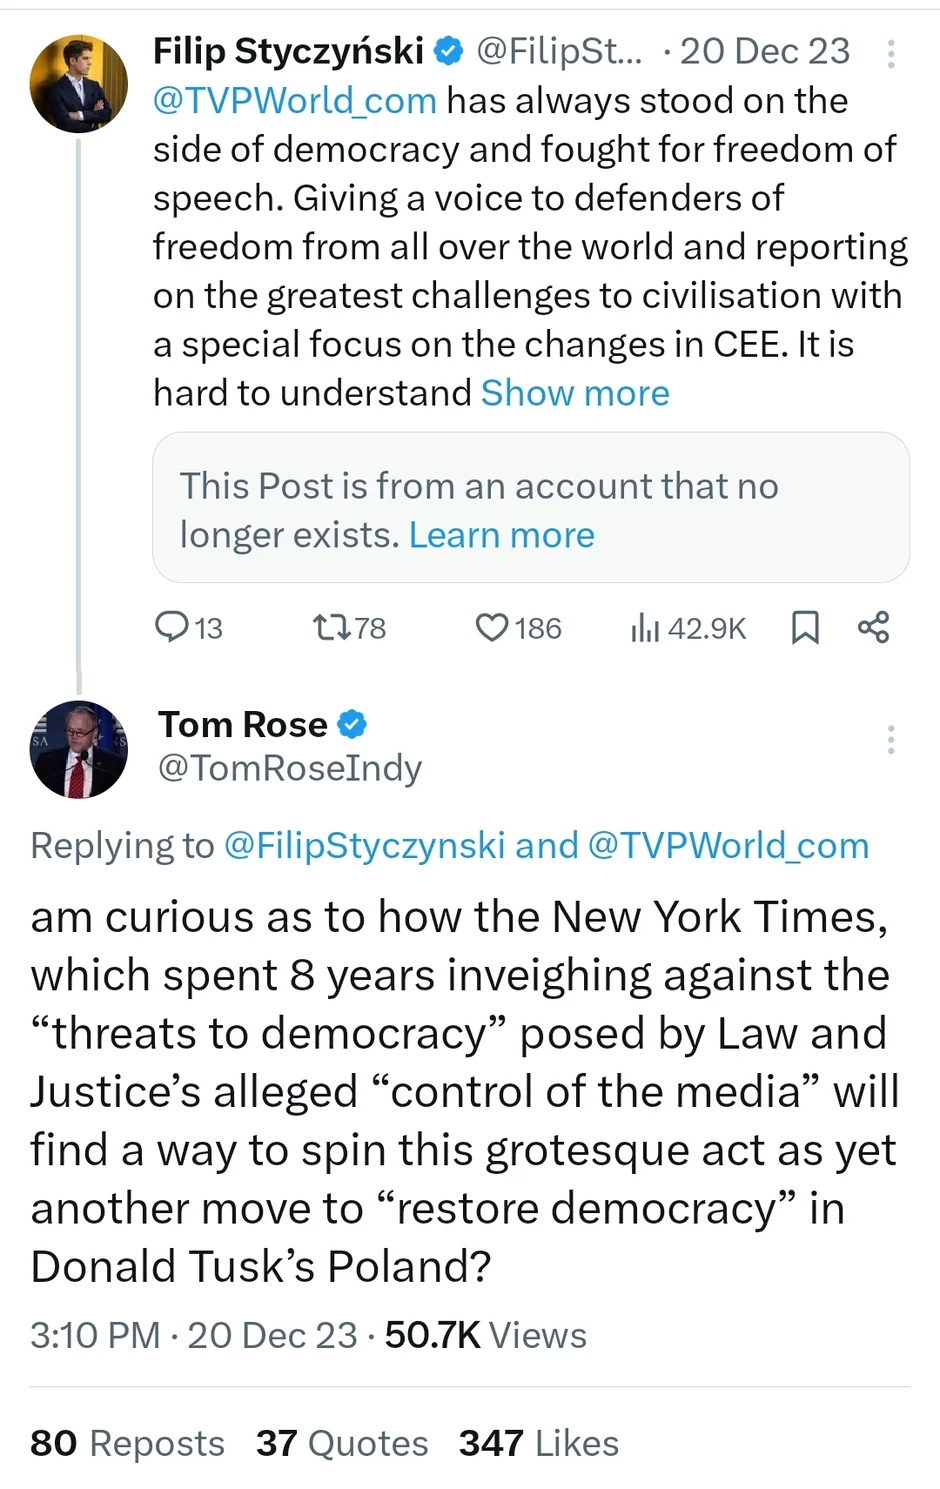Open Tom Rose's profile picture
Screen dimensions: 940x1489
coord(79,749)
